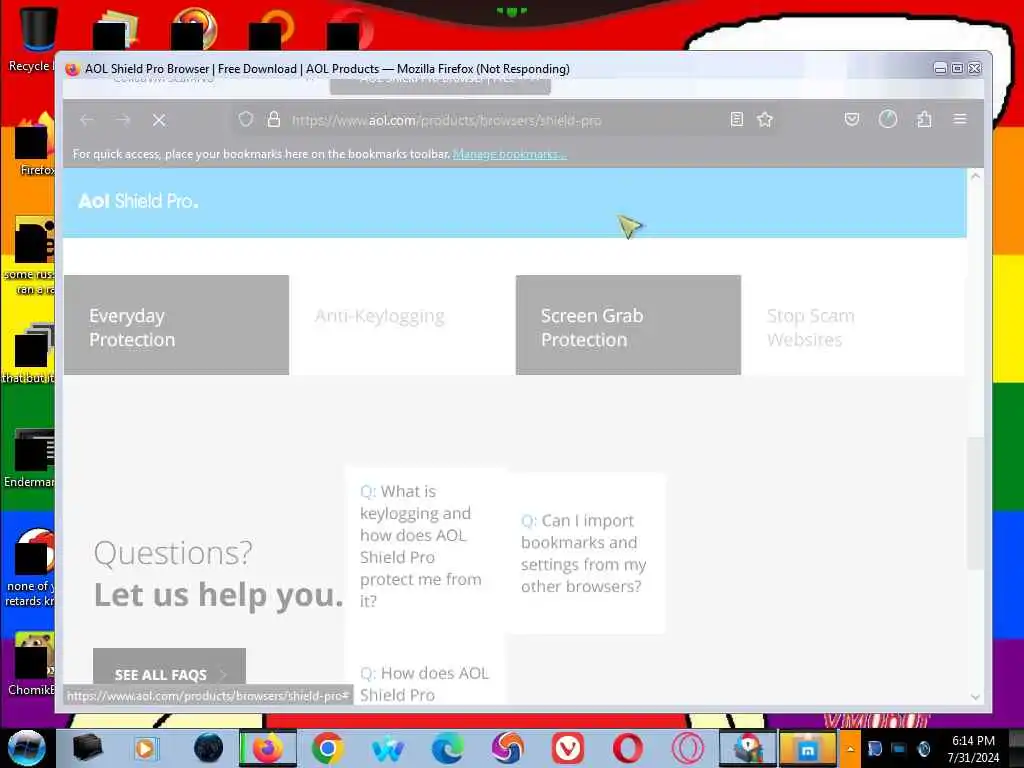Open the media player taskbar icon

tap(146, 748)
